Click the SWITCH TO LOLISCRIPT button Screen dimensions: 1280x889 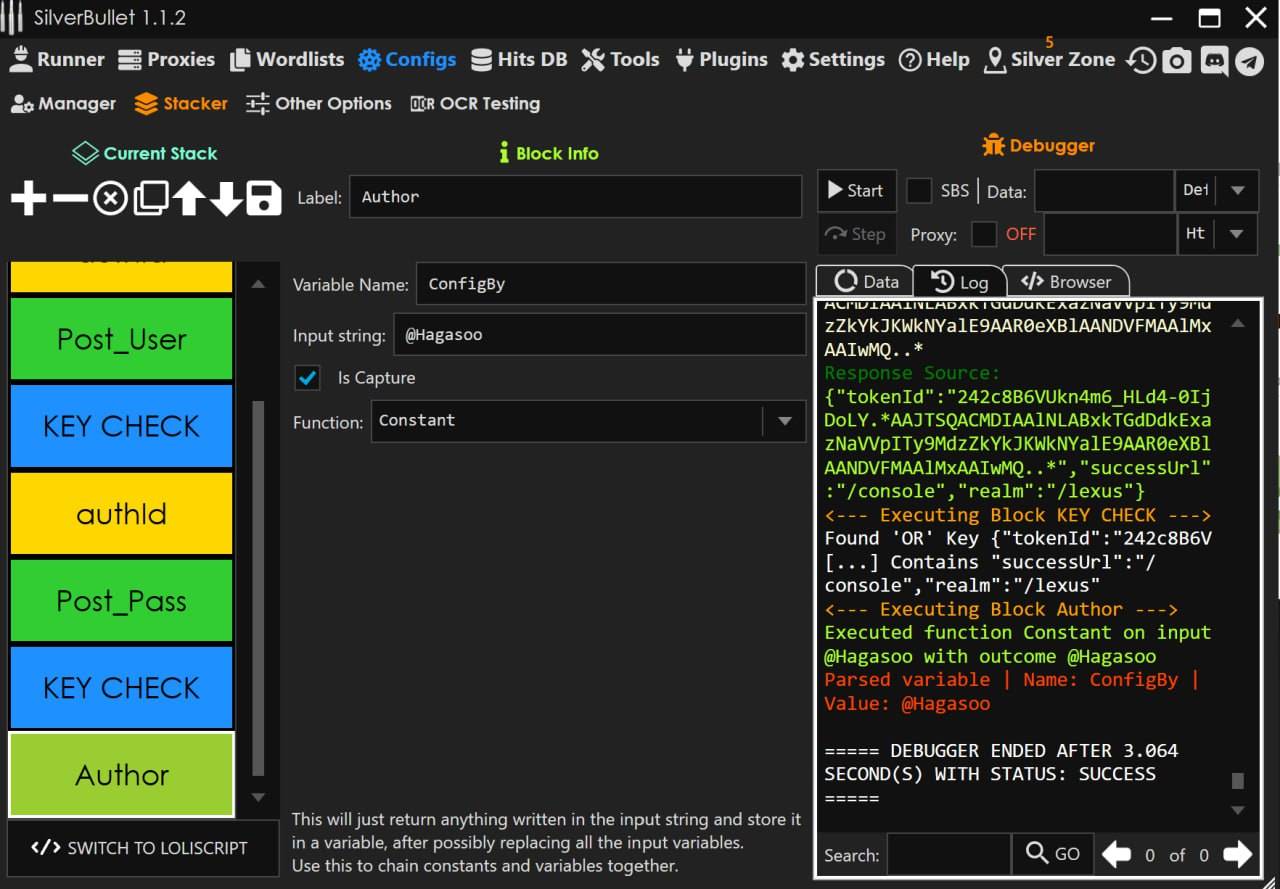pos(140,848)
